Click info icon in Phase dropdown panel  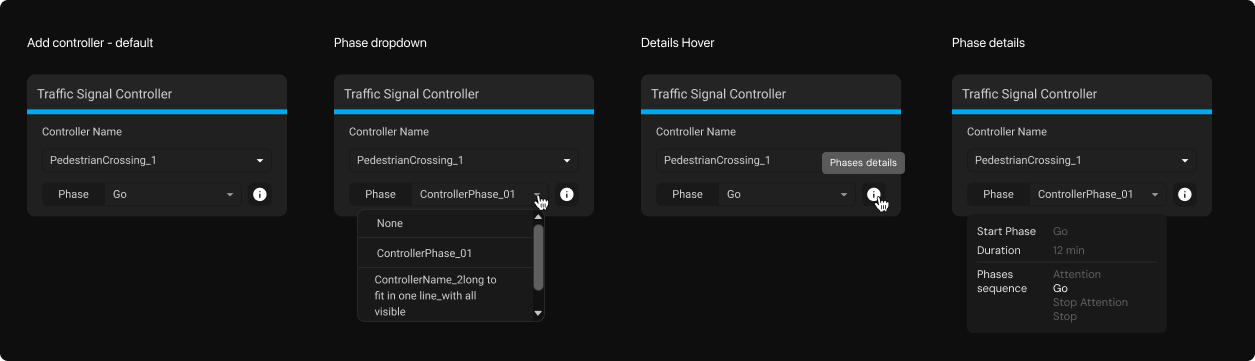click(x=567, y=195)
